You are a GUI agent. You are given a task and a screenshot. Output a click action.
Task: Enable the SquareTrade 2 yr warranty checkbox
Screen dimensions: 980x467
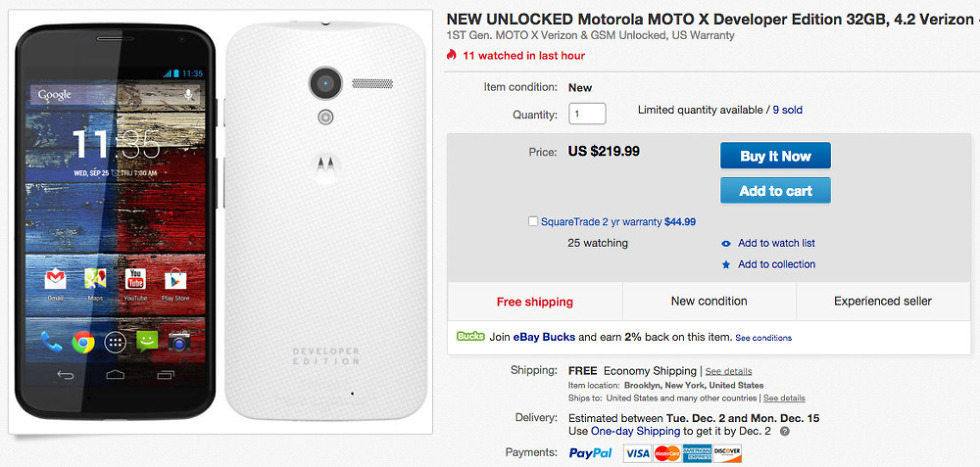[x=533, y=222]
